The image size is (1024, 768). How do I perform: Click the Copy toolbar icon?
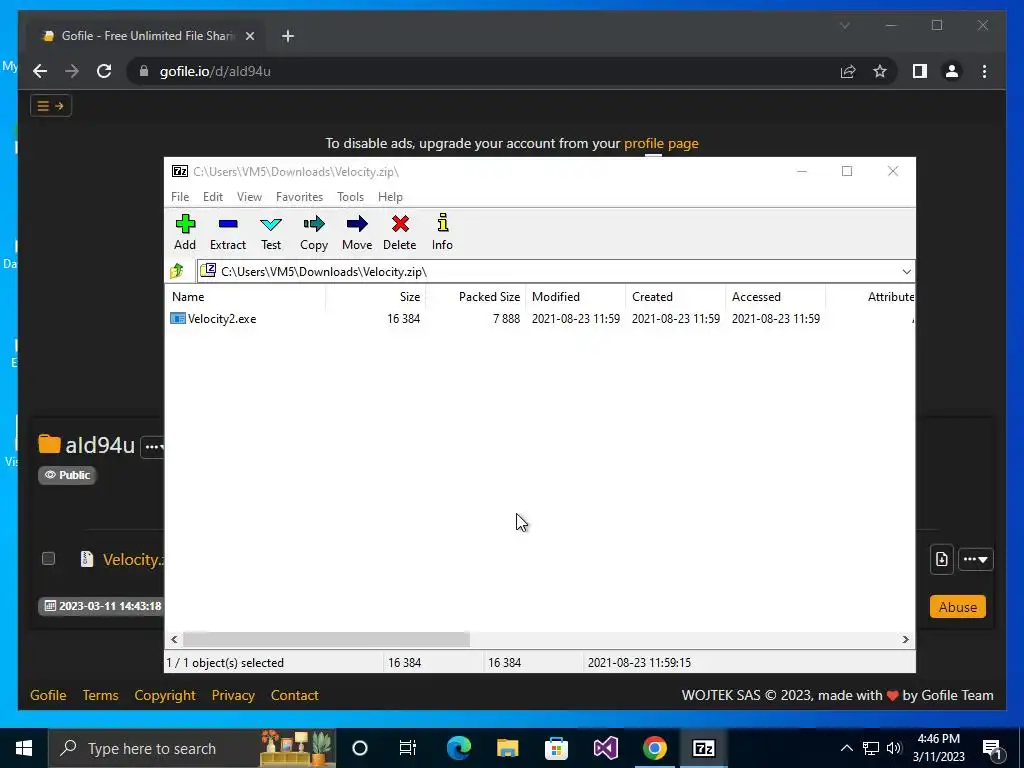point(313,232)
